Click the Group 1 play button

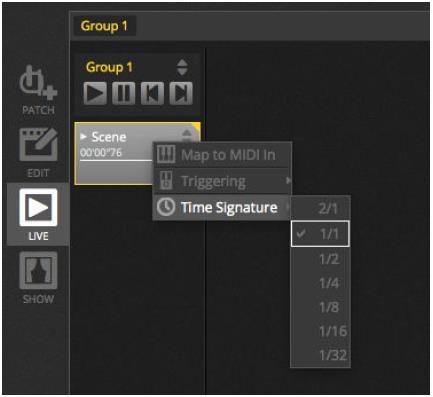[95, 93]
